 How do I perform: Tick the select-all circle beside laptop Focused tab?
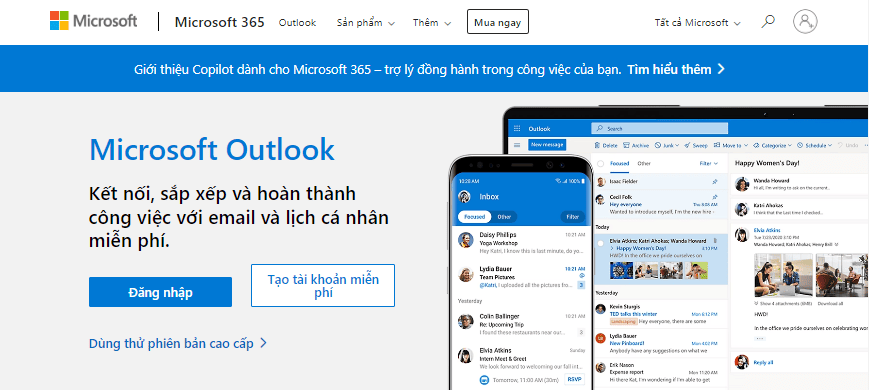coord(601,163)
